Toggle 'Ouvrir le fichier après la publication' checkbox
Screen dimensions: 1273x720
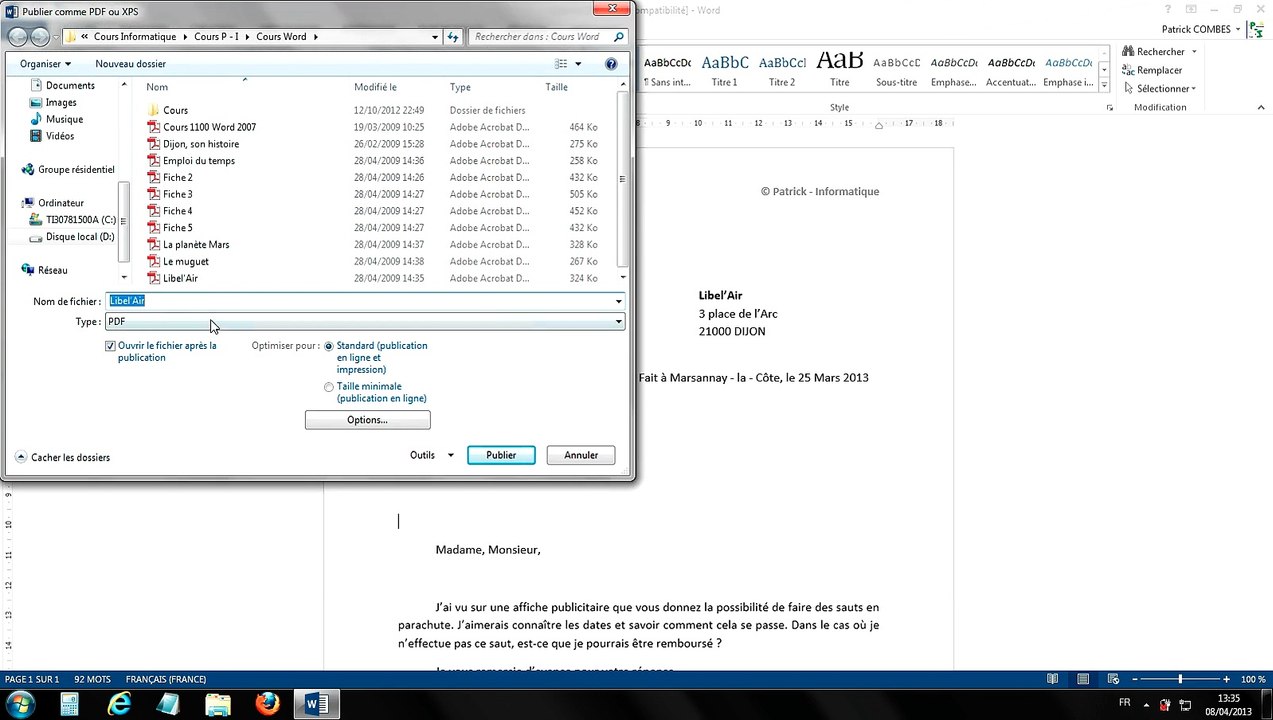(x=110, y=346)
